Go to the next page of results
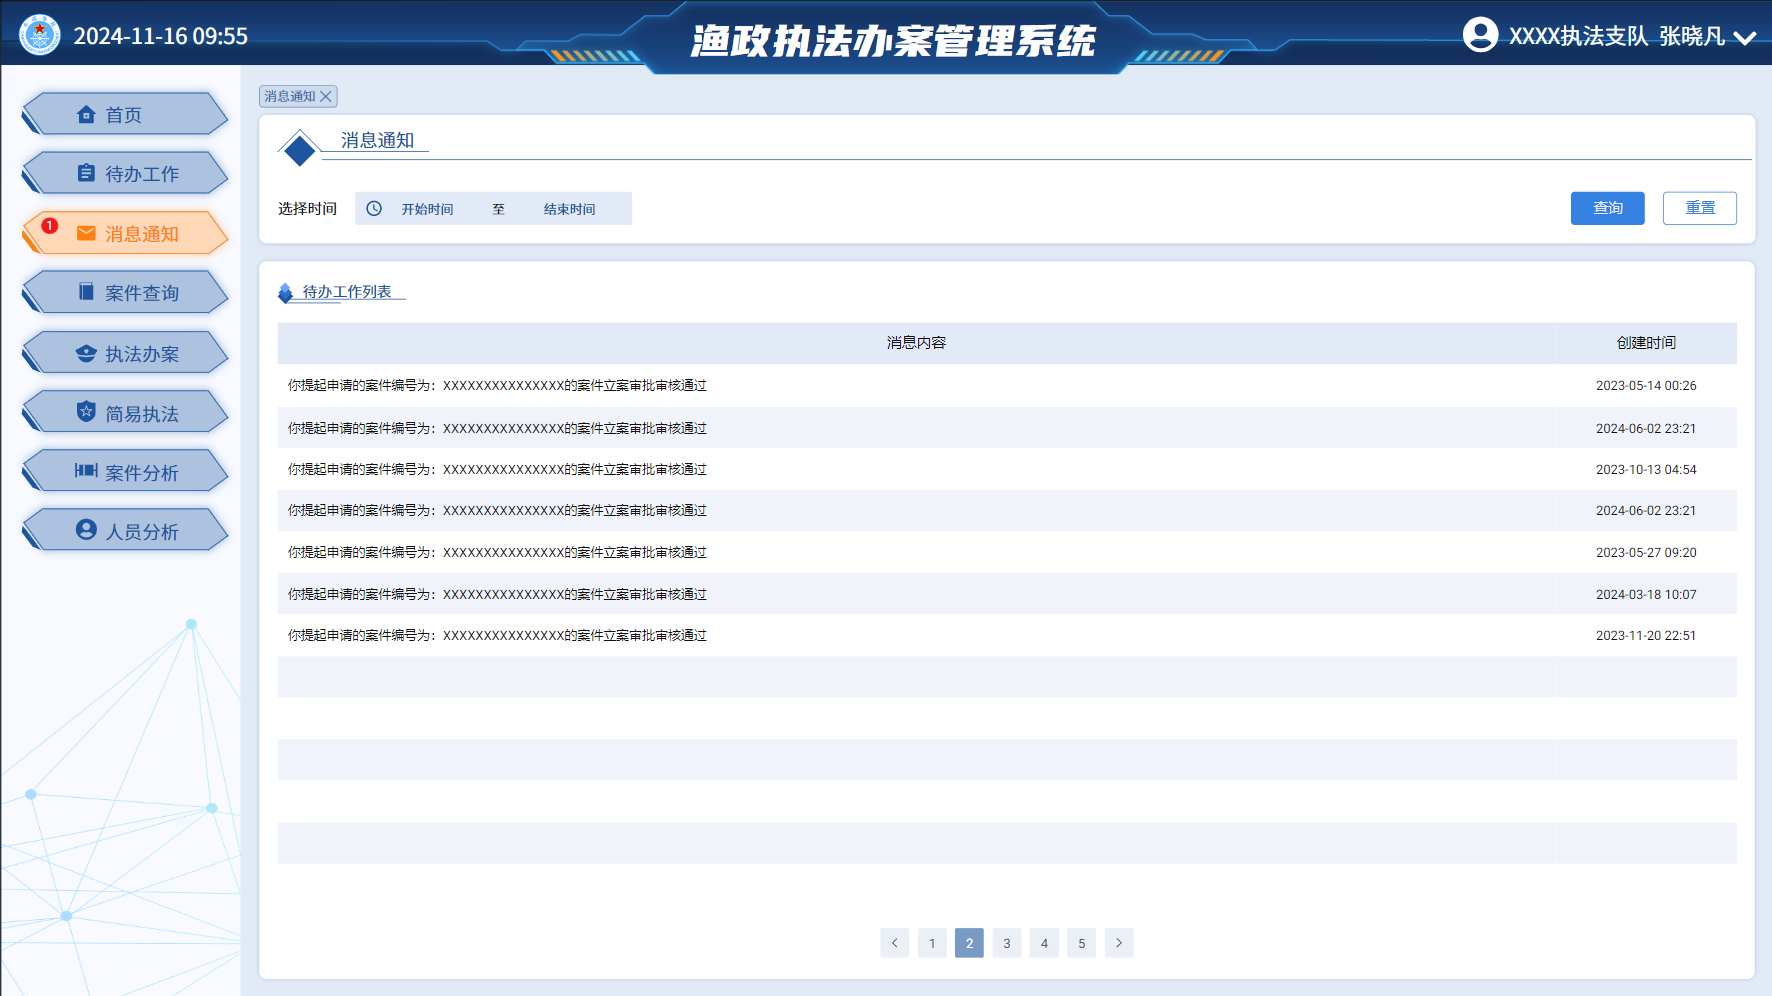The height and width of the screenshot is (996, 1772). [1119, 943]
